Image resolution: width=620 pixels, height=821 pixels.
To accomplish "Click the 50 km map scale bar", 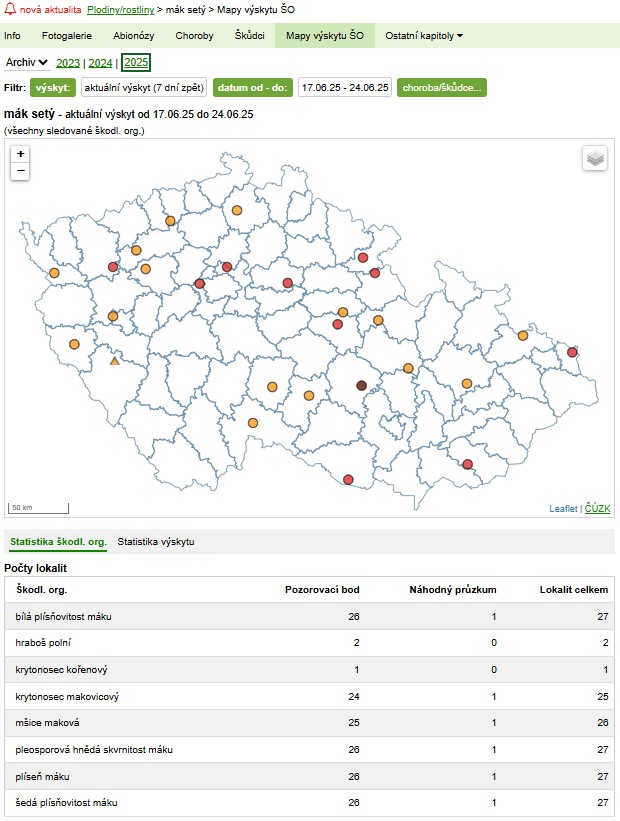I will [x=38, y=507].
